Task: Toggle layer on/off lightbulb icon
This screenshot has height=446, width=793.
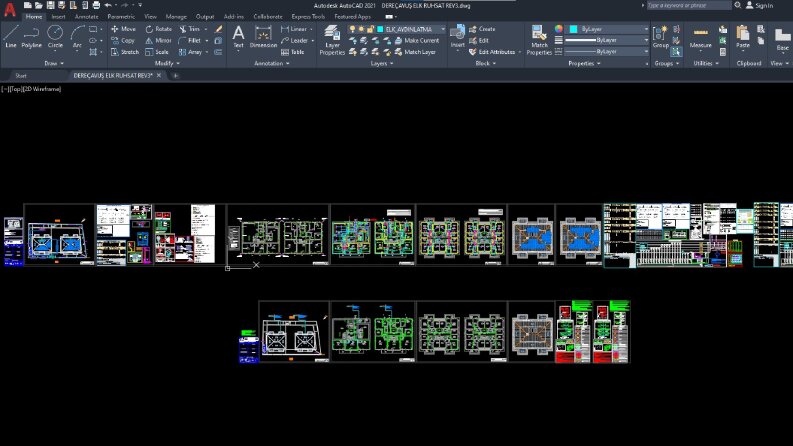Action: [353, 29]
